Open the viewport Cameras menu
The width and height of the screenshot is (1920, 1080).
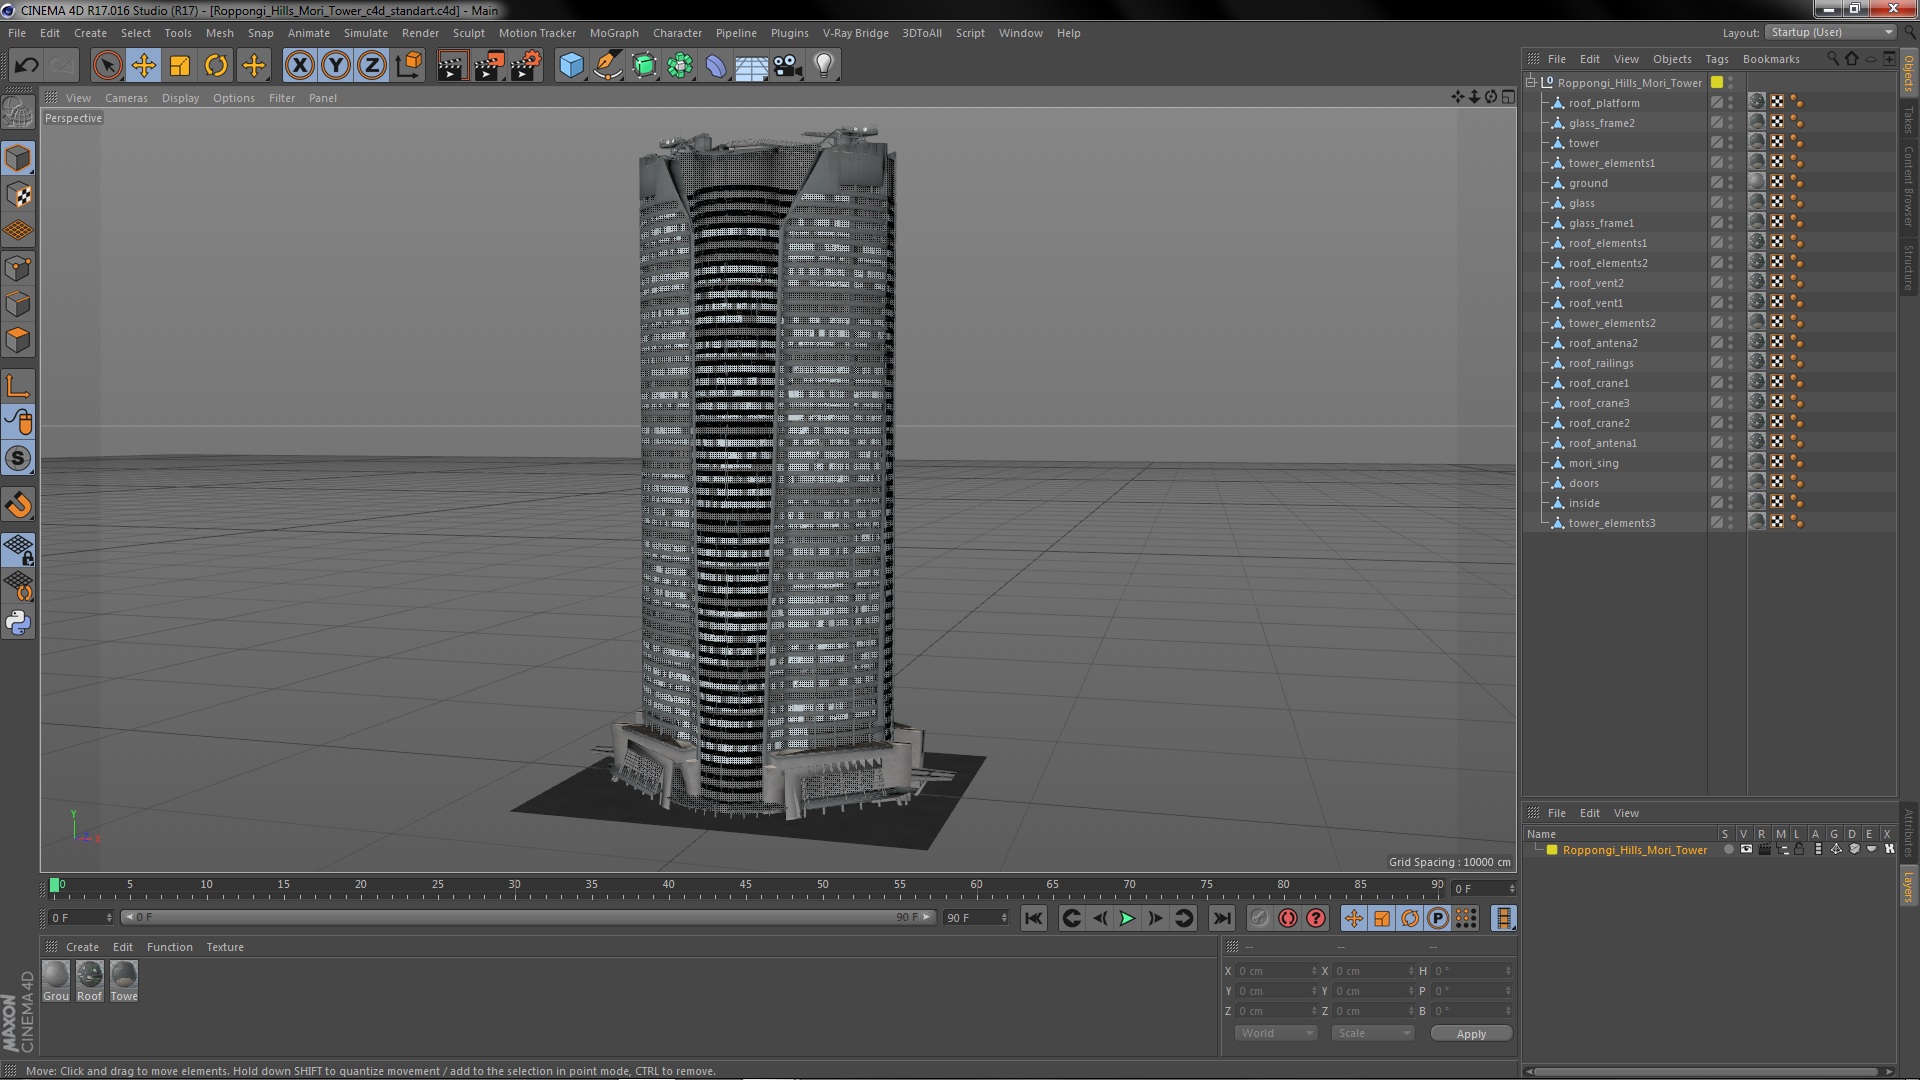[126, 98]
